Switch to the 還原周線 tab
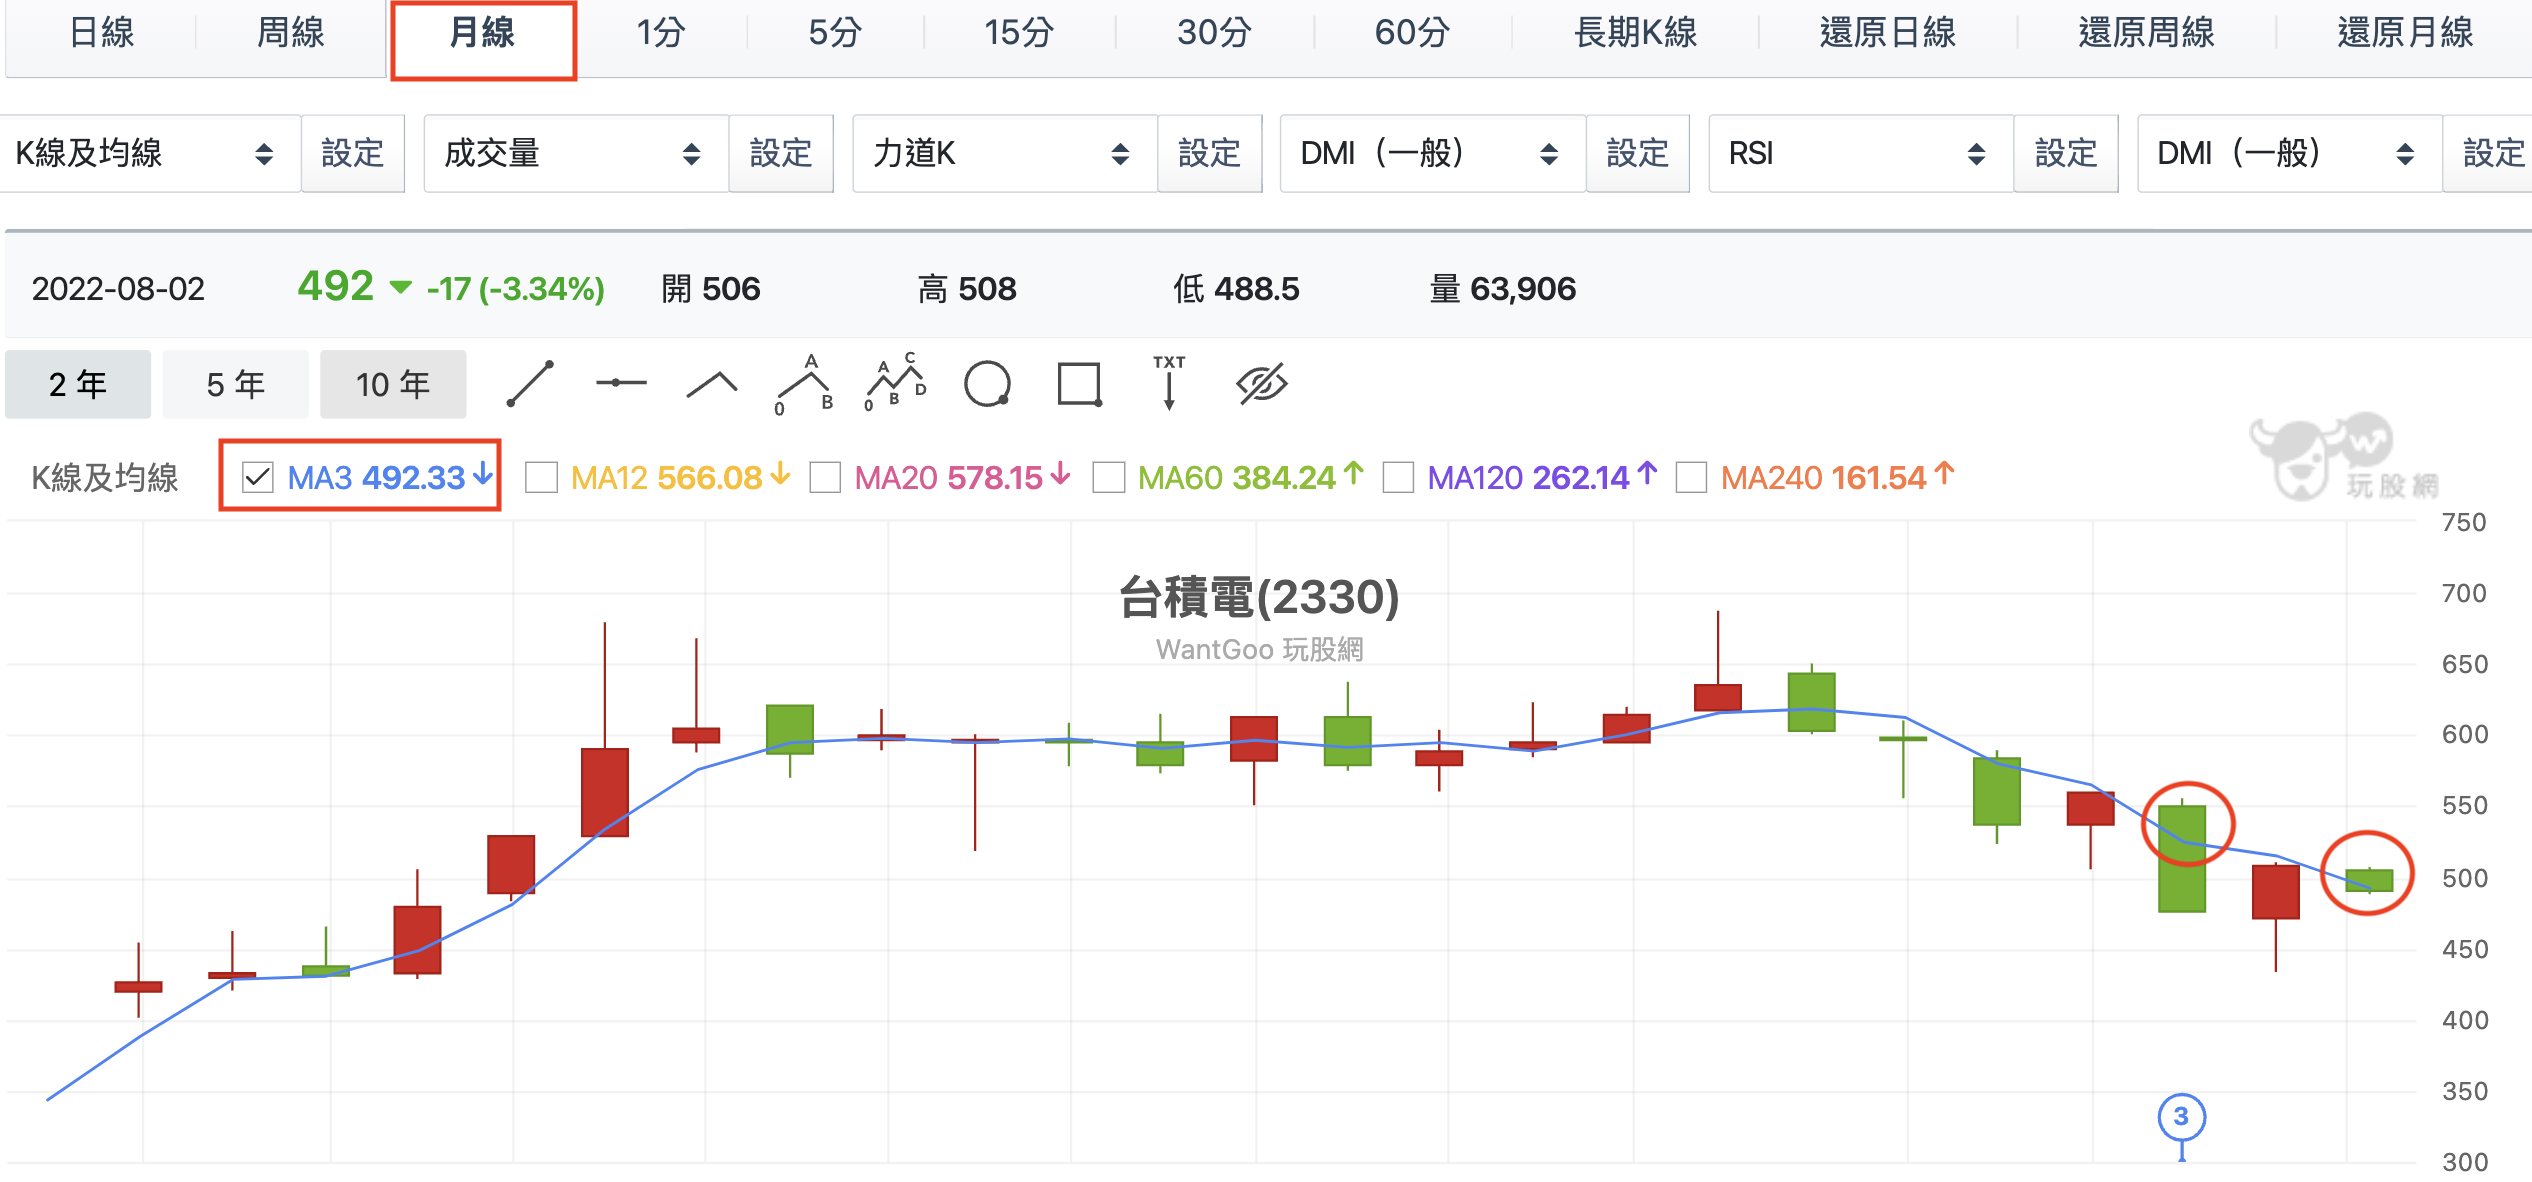Screen dimensions: 2532x1182 (2145, 34)
